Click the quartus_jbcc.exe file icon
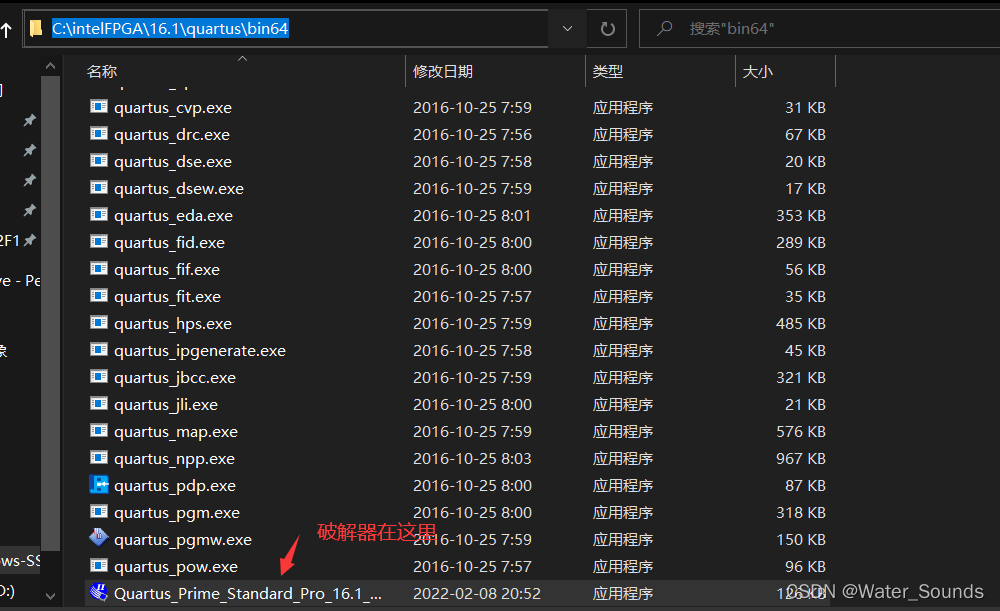Screen dimensions: 1000x611 (x=99, y=376)
